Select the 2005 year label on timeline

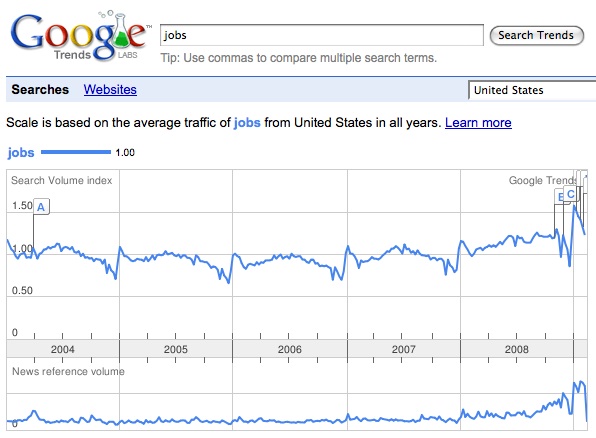[176, 349]
